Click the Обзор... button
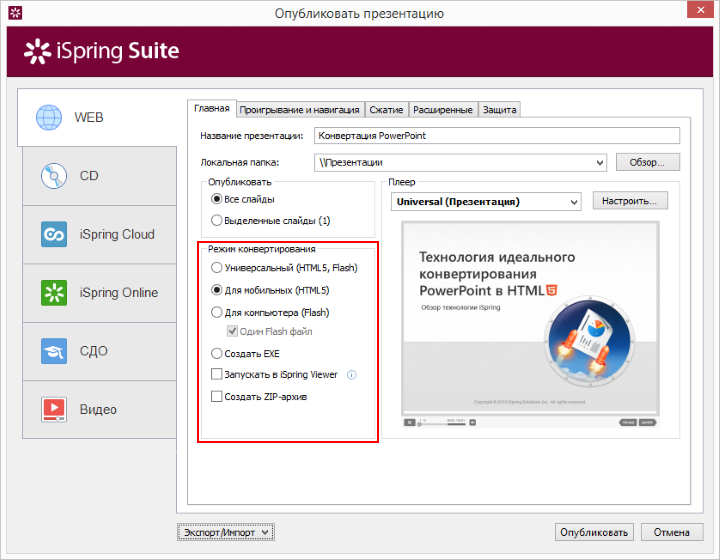The image size is (720, 560). pos(647,162)
